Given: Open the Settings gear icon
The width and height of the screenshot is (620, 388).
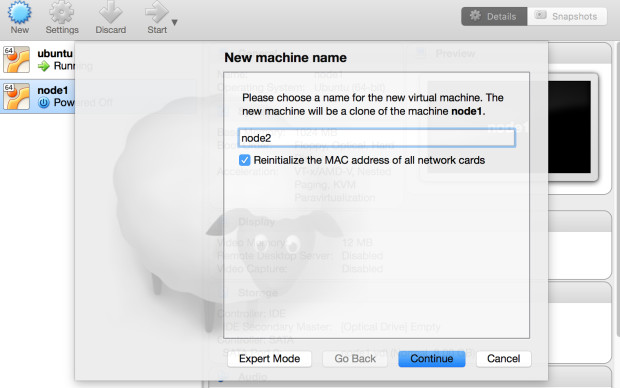Looking at the screenshot, I should [x=61, y=13].
